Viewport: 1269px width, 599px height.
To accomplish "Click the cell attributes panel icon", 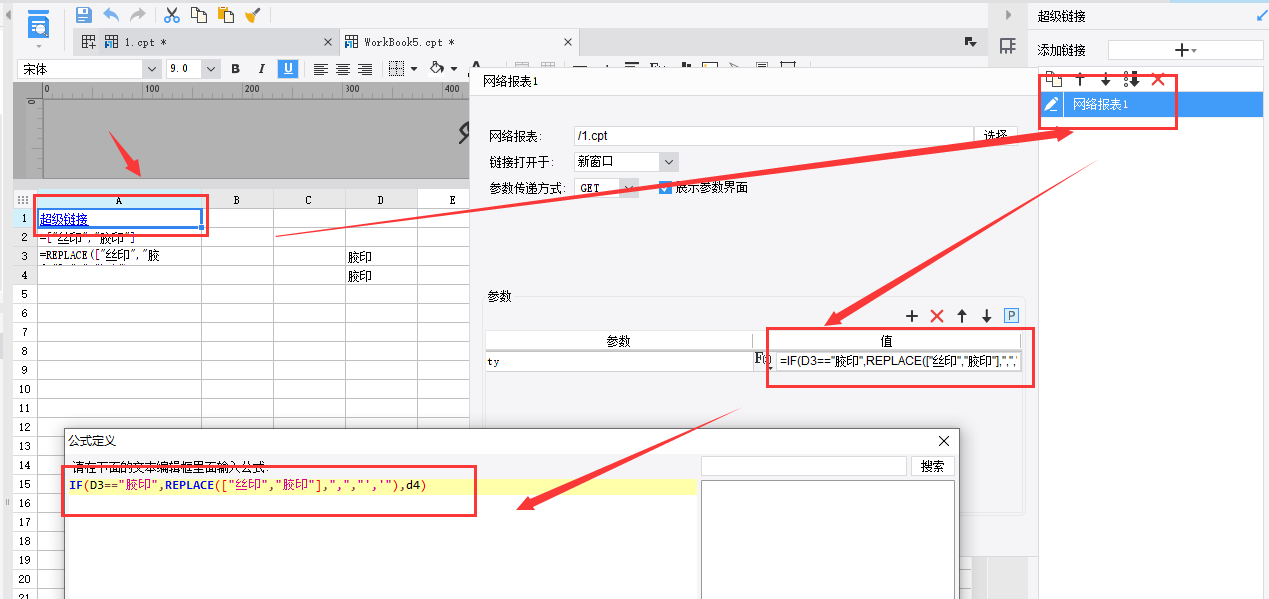I will (1007, 45).
